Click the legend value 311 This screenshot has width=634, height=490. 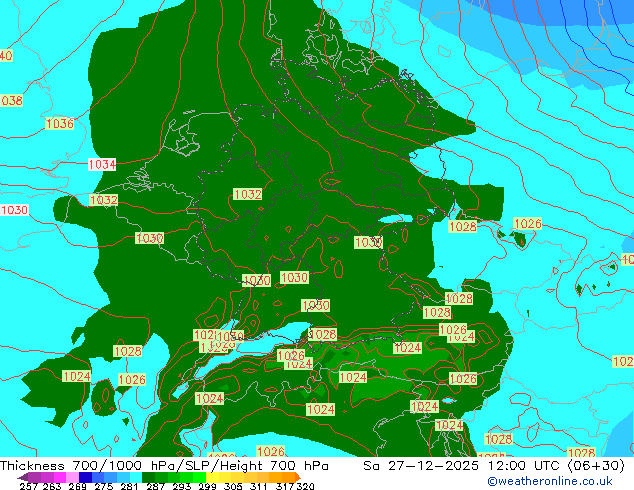click(x=259, y=486)
